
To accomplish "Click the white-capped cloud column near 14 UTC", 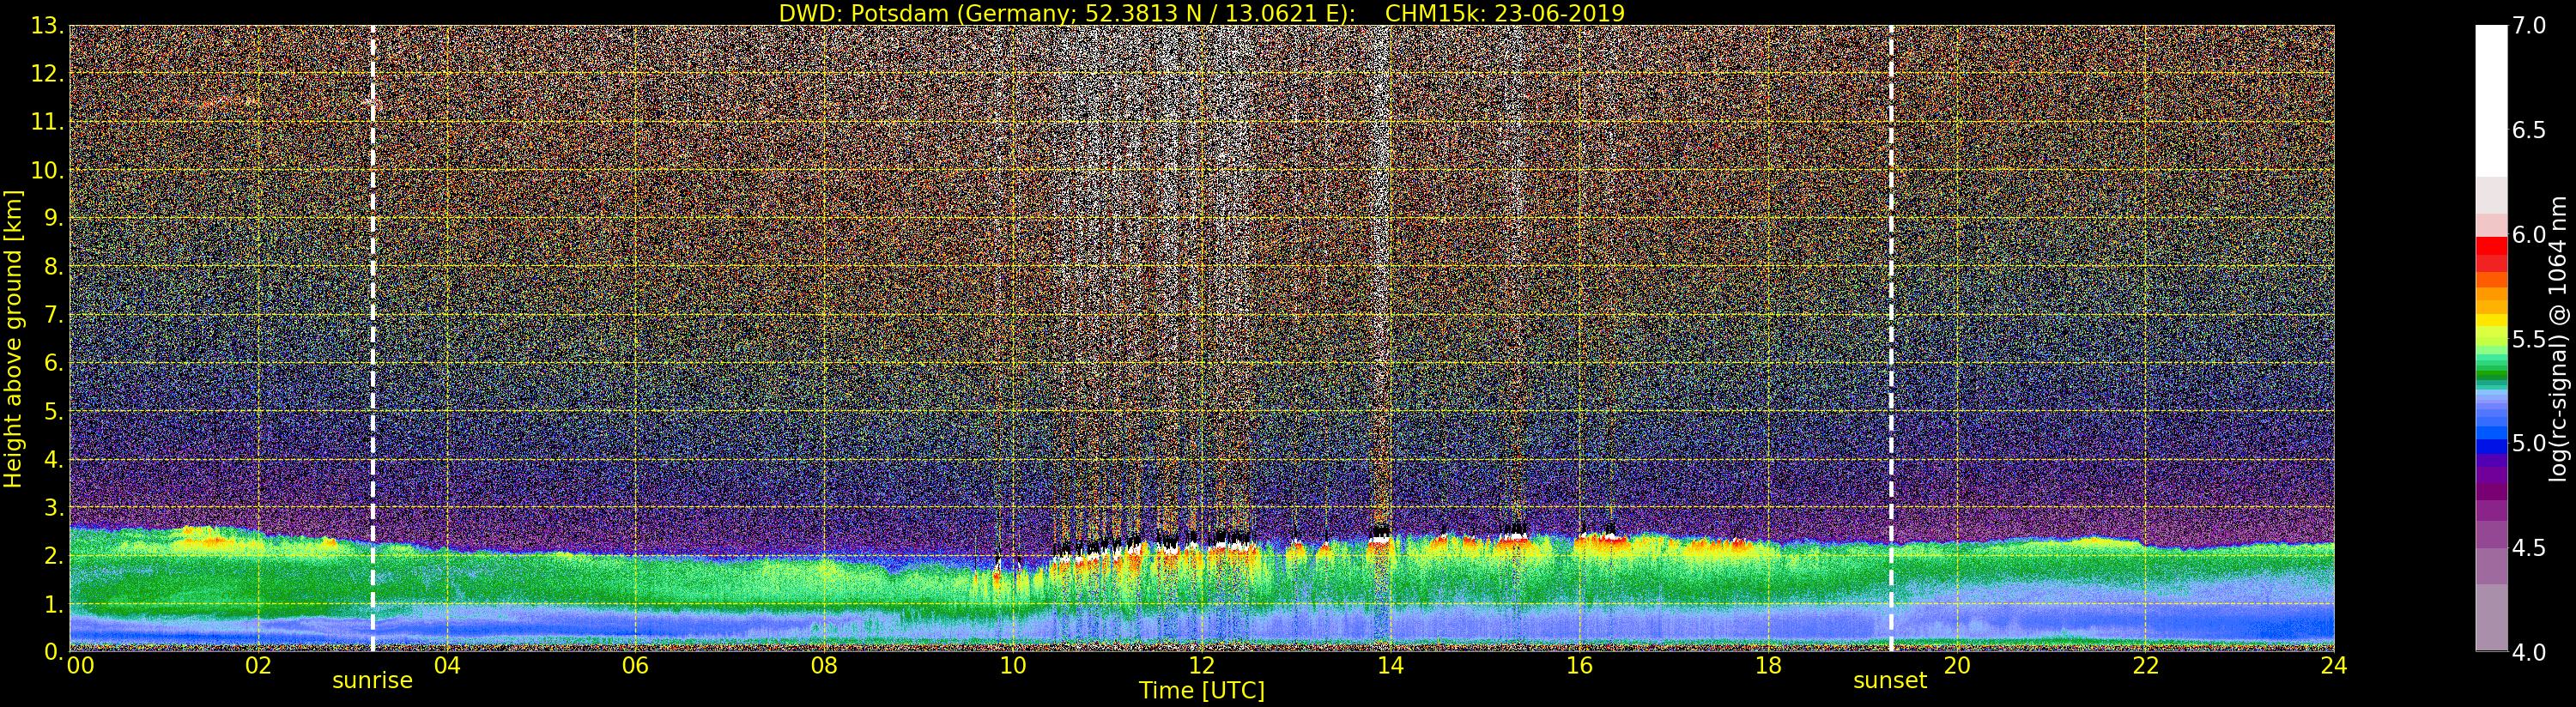I will click(1381, 539).
